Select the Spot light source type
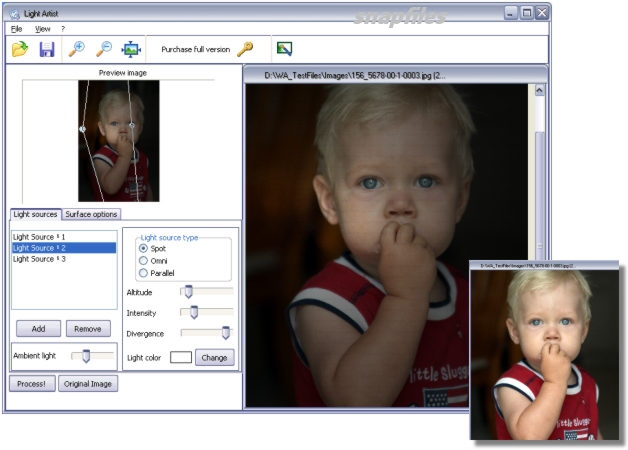 point(144,248)
